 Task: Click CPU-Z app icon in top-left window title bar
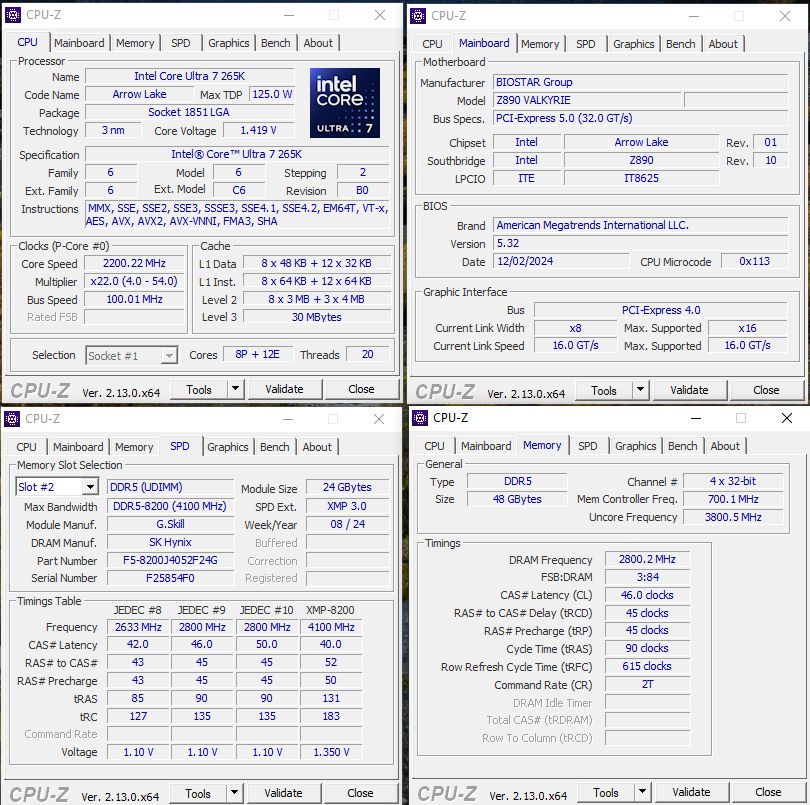tap(13, 15)
